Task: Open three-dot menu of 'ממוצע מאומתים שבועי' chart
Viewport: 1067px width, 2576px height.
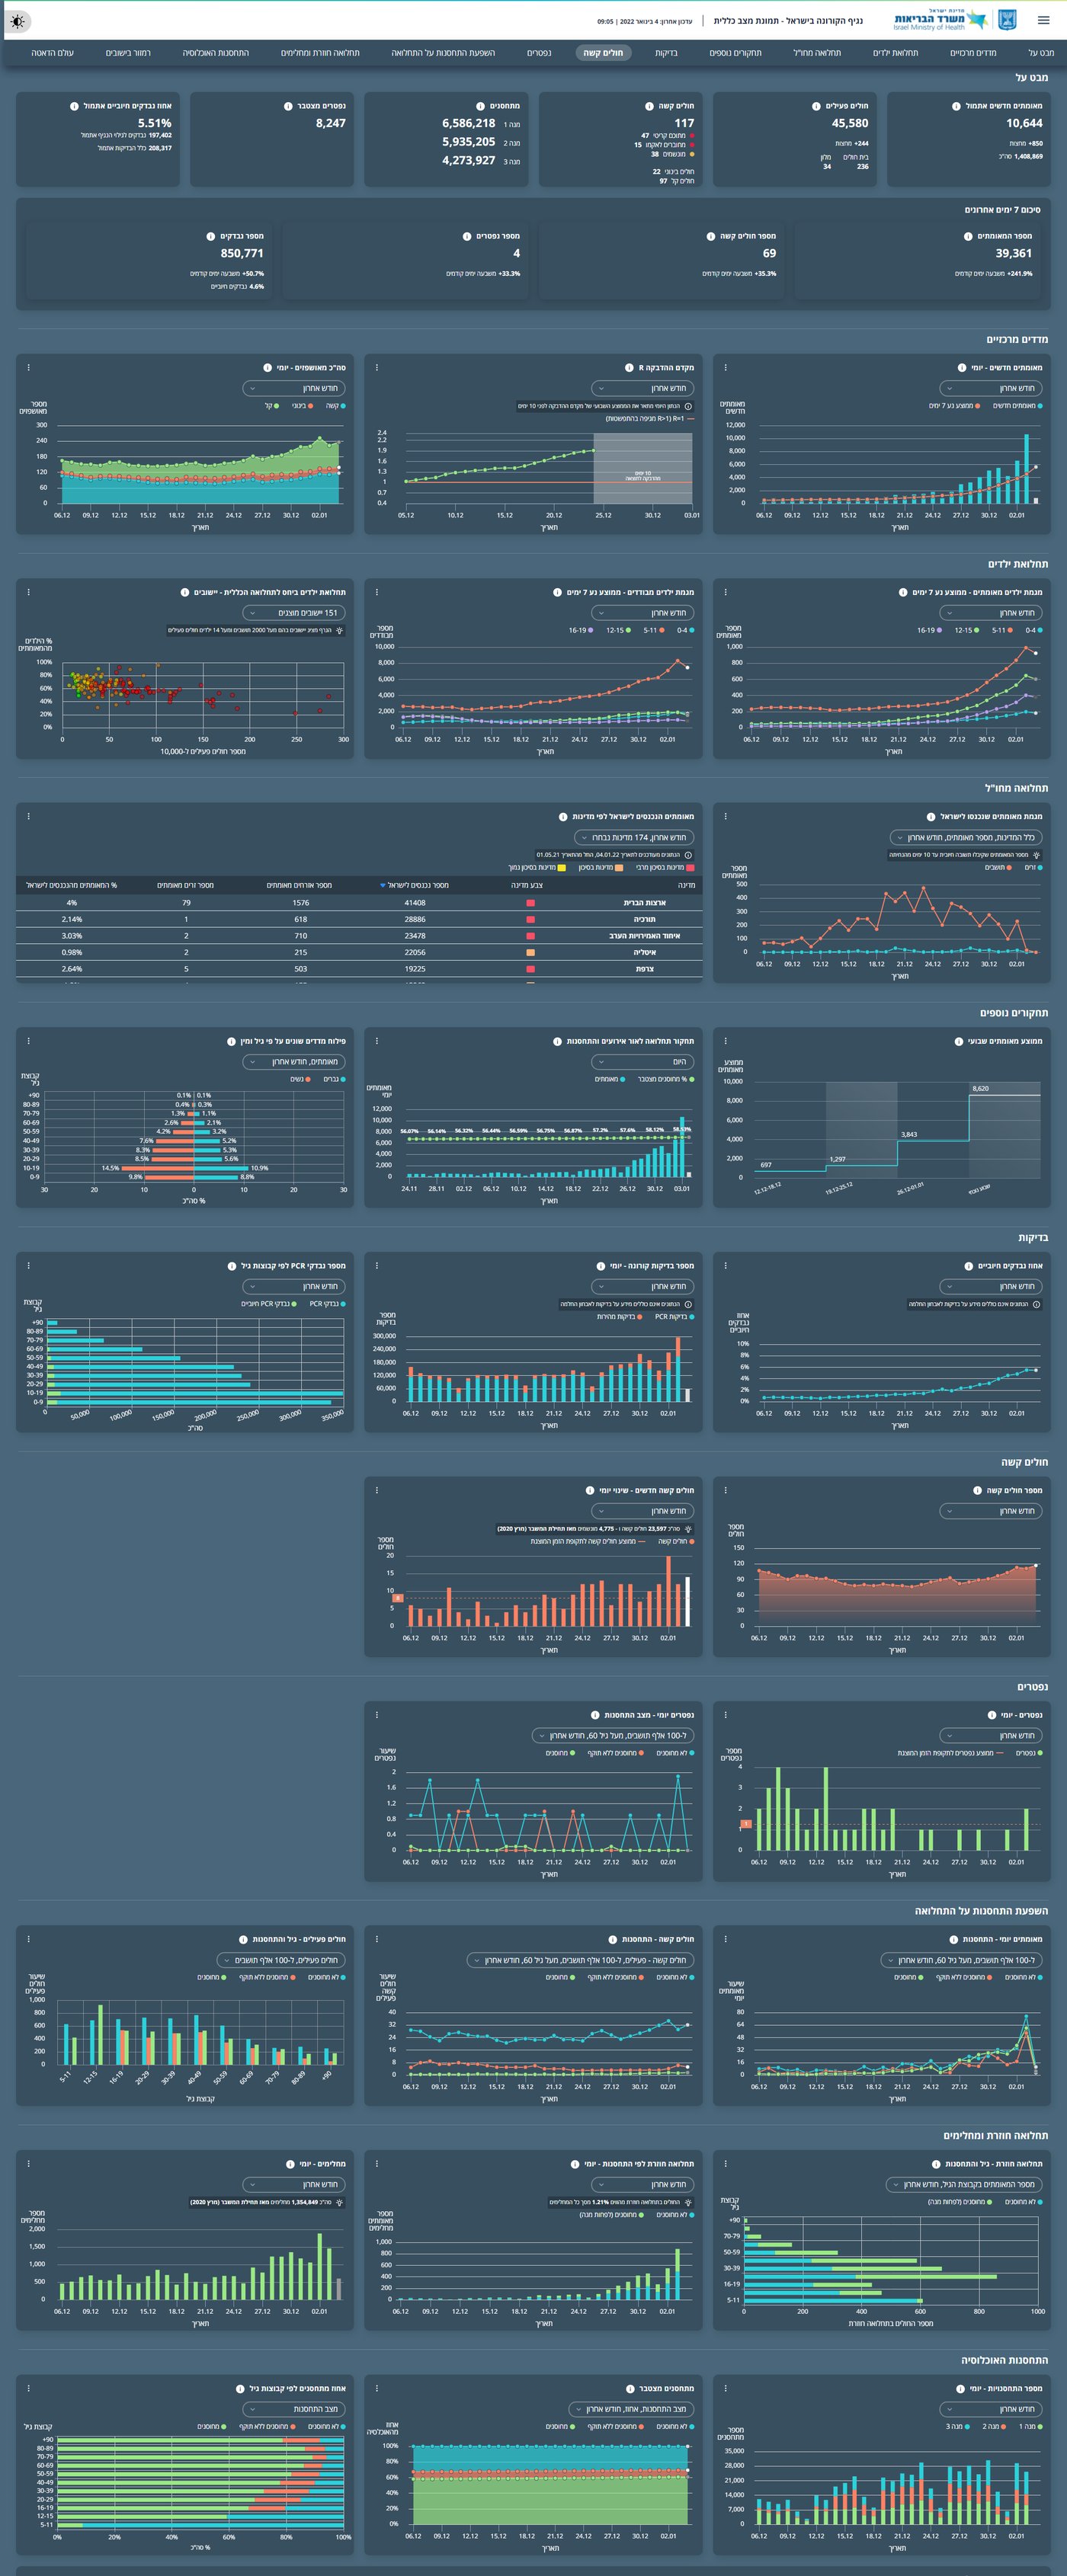Action: tap(725, 1041)
